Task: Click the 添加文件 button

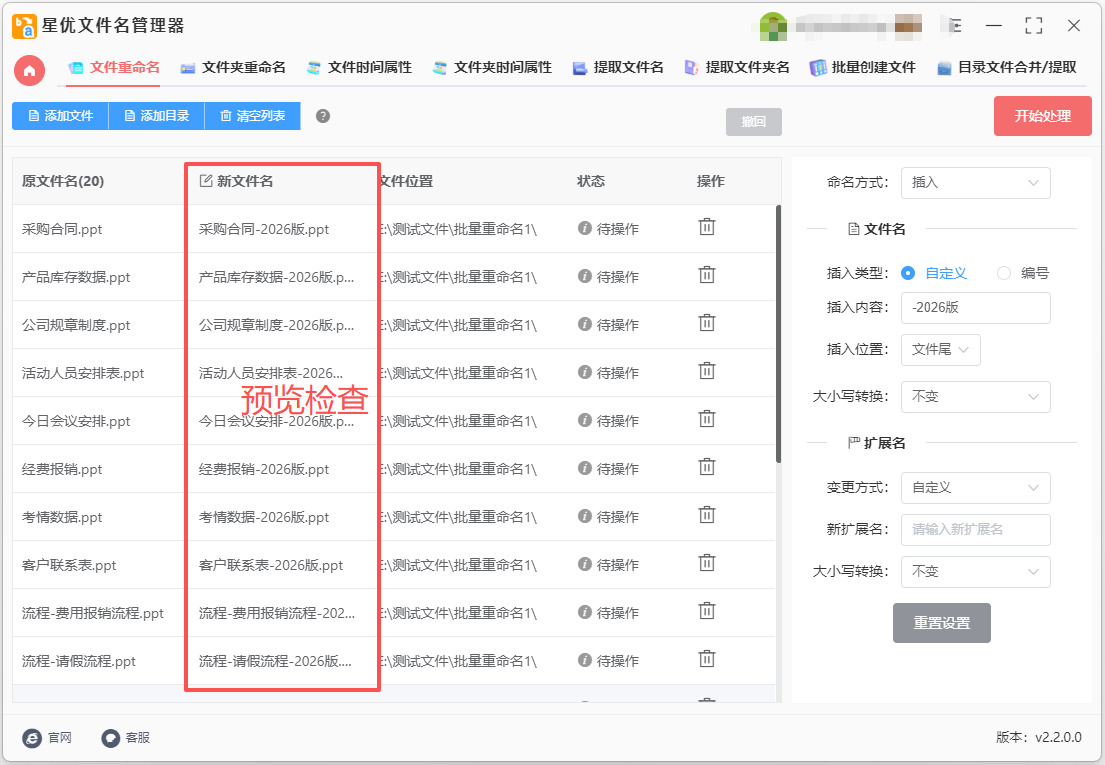Action: [x=60, y=116]
